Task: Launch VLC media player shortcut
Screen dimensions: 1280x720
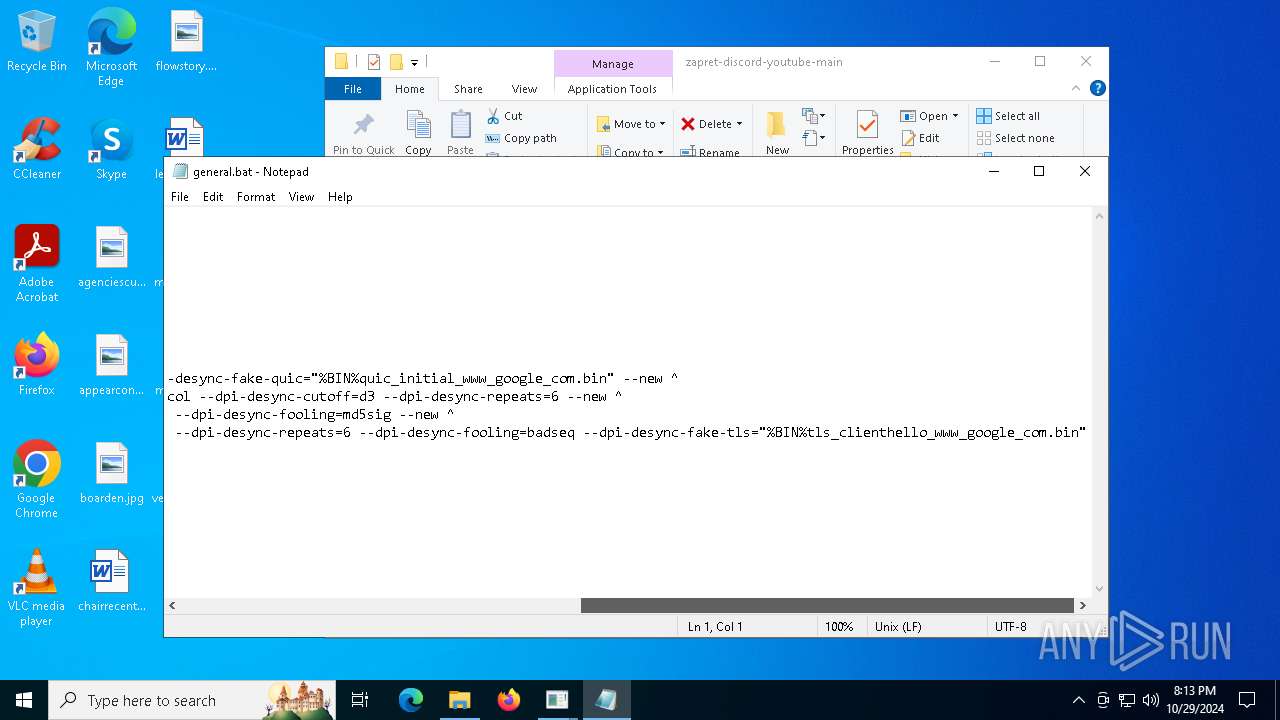Action: [37, 588]
